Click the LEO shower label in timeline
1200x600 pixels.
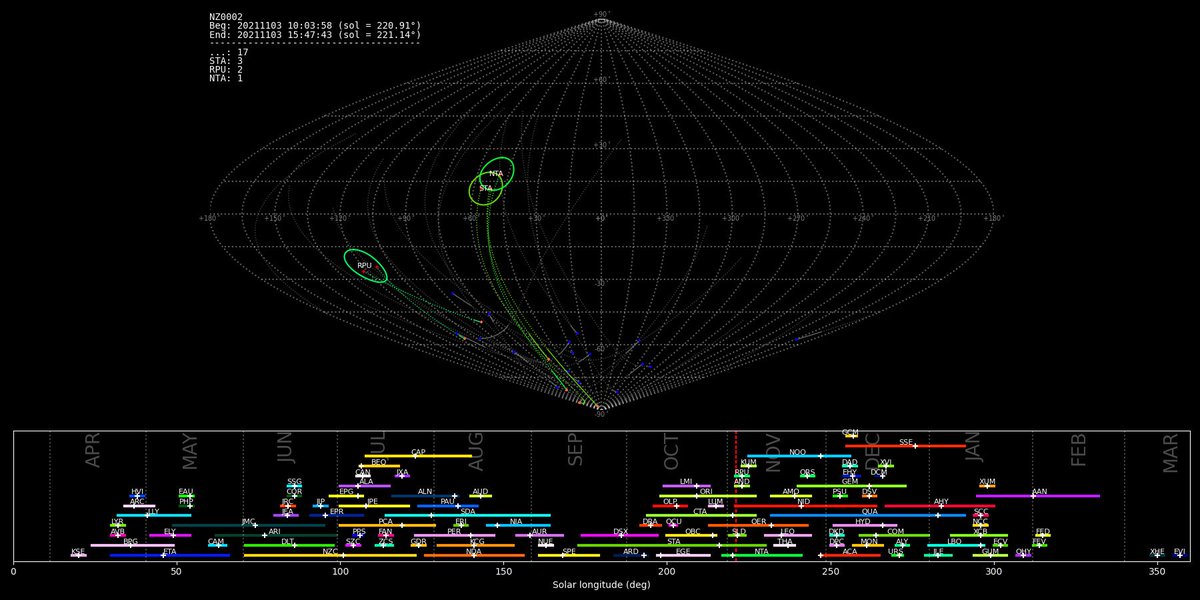click(788, 531)
